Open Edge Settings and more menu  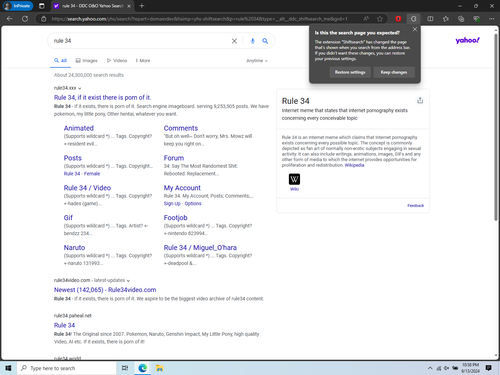click(491, 19)
